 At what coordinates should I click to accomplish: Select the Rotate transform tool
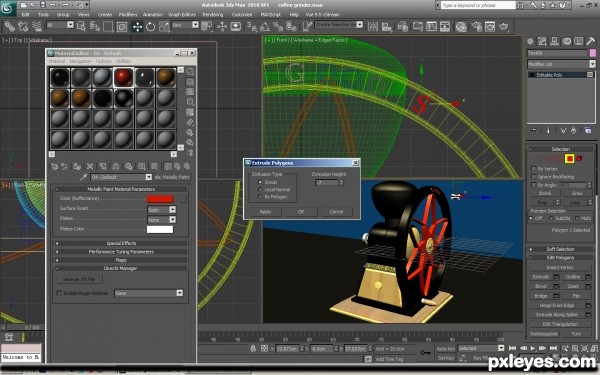150,26
